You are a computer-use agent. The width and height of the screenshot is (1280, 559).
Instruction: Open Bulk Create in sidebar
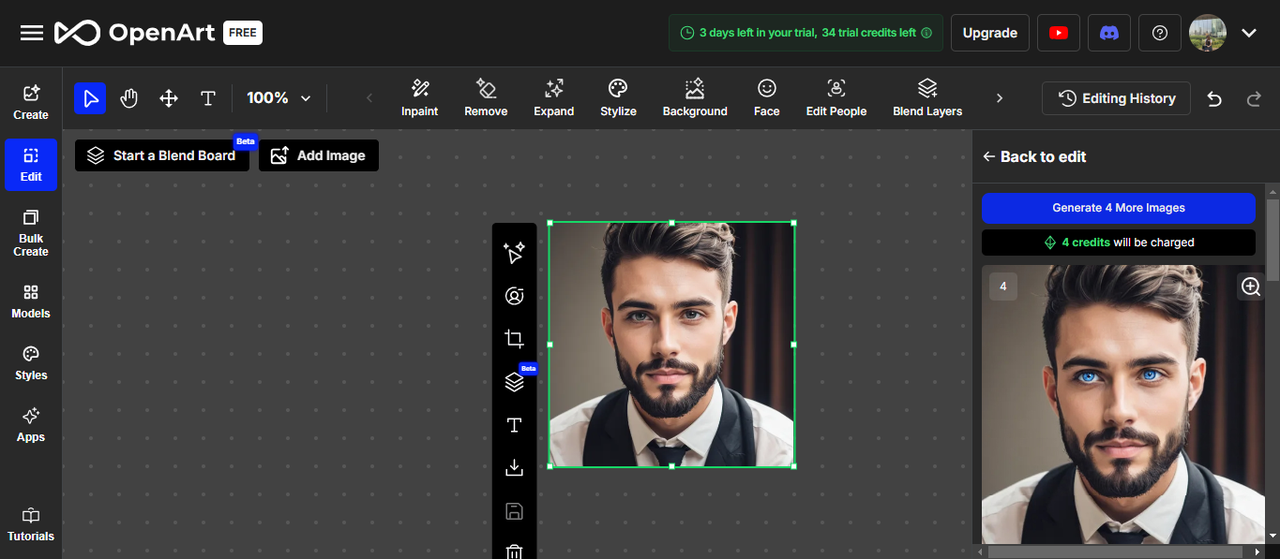[x=31, y=233]
